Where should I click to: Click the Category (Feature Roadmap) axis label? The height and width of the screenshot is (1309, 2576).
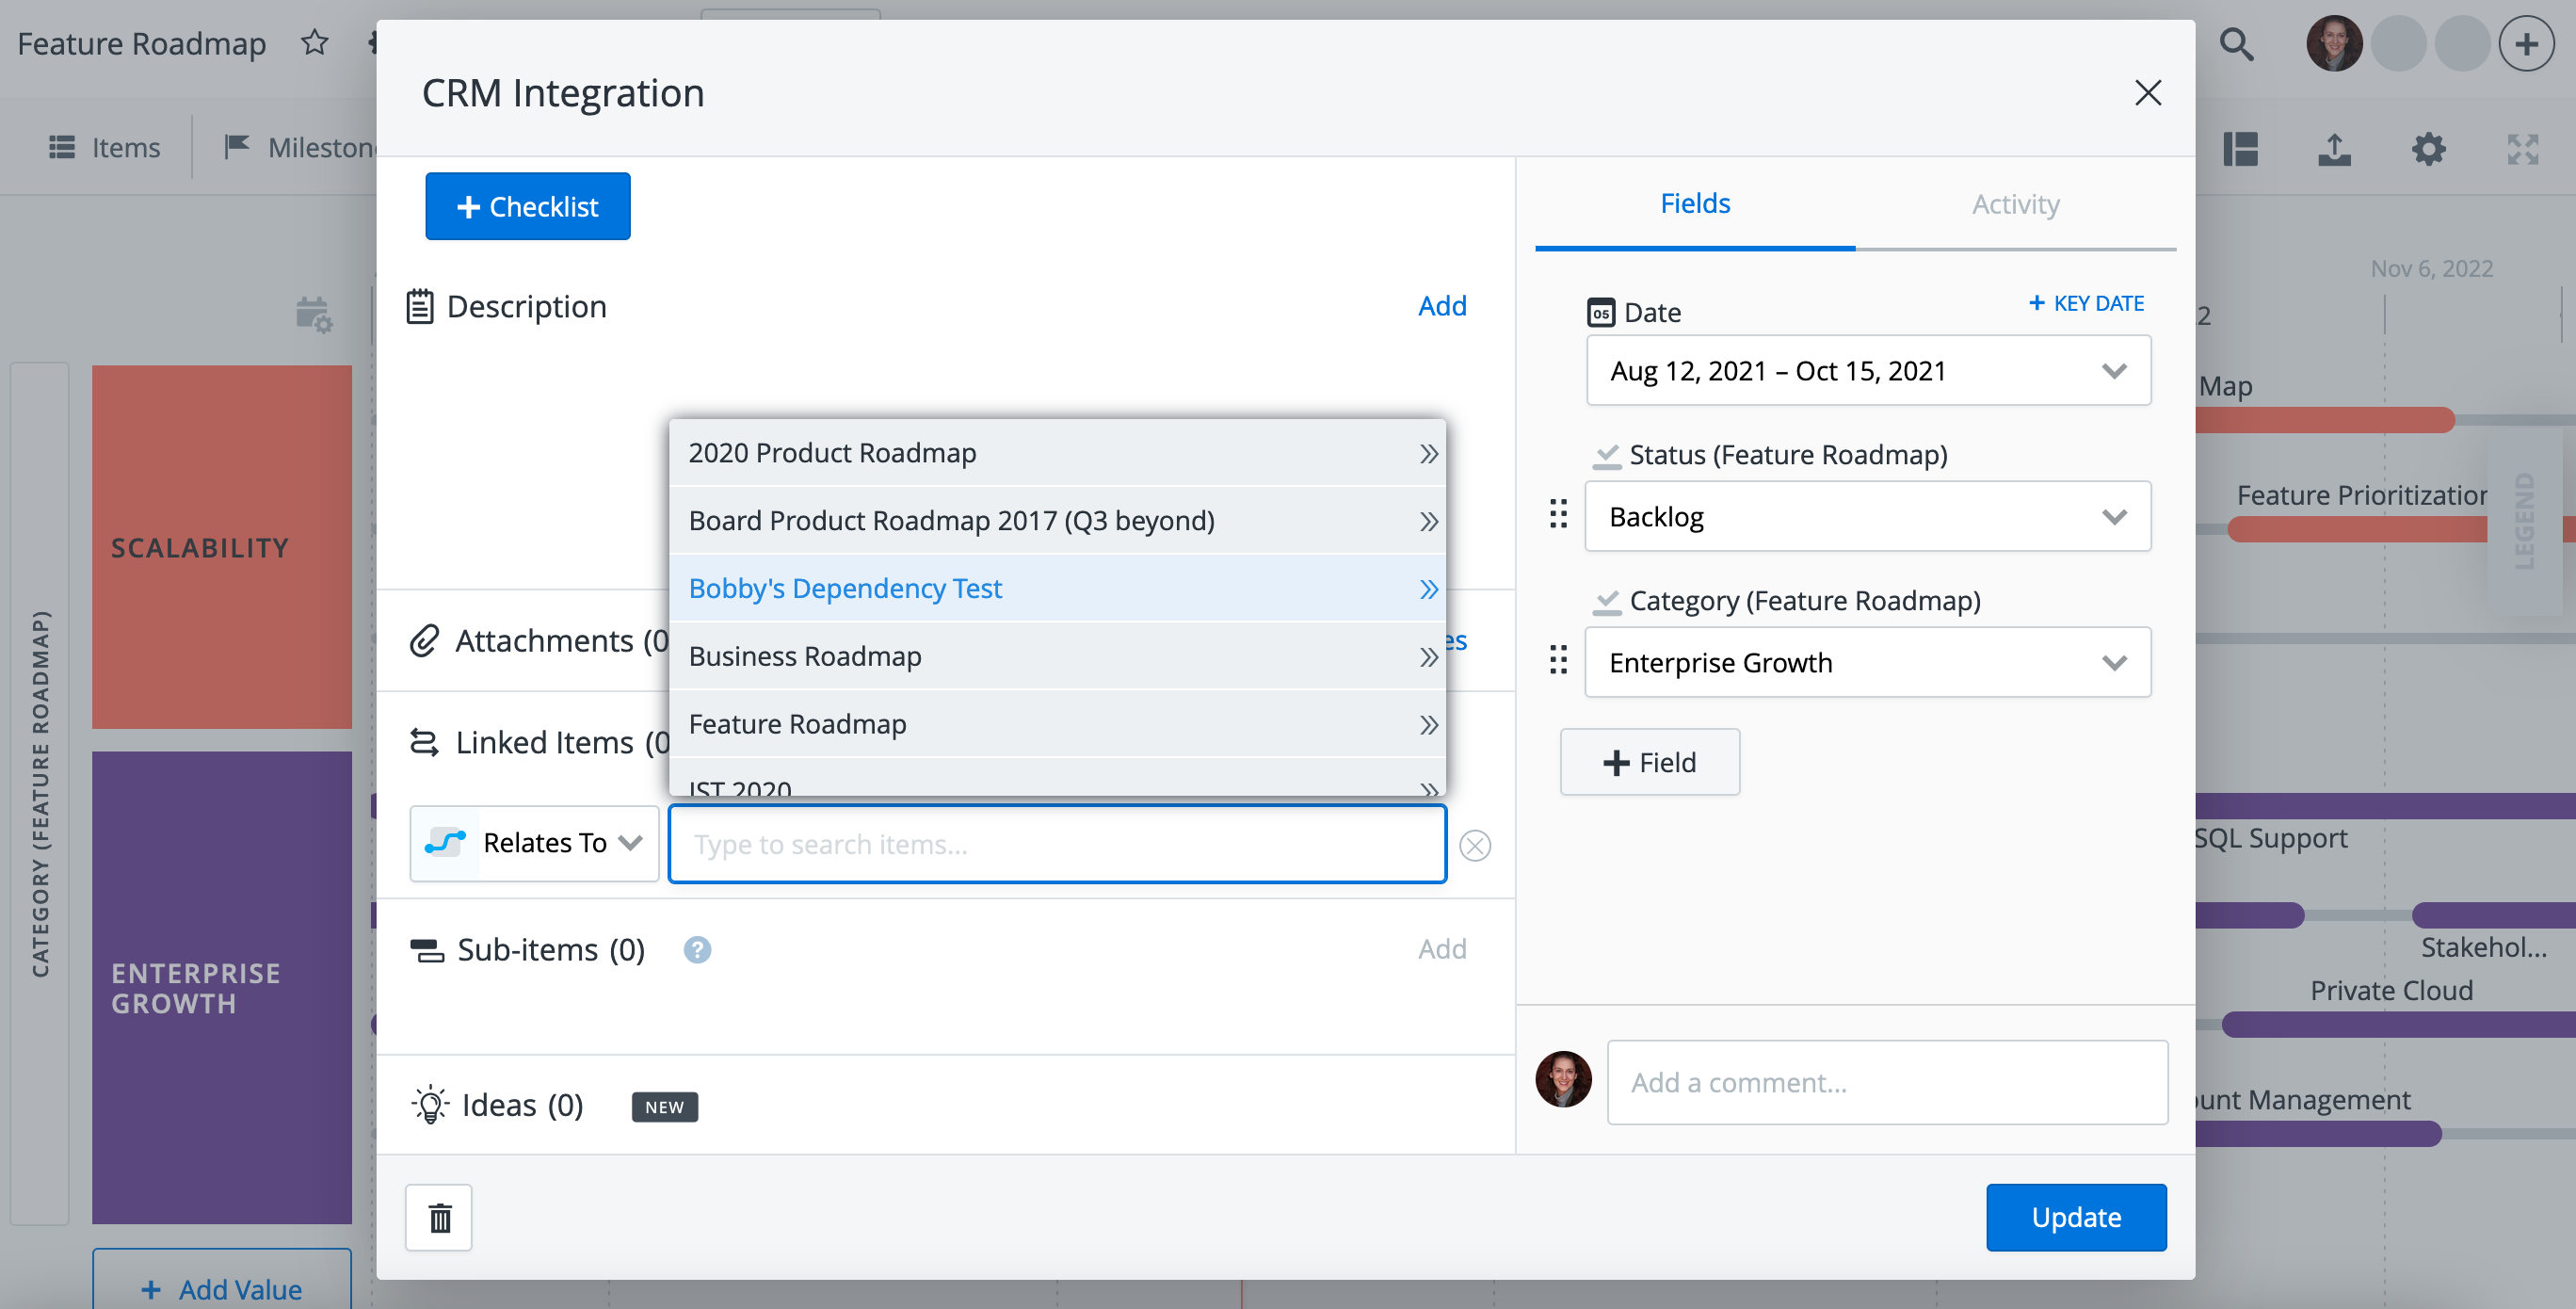(40, 793)
